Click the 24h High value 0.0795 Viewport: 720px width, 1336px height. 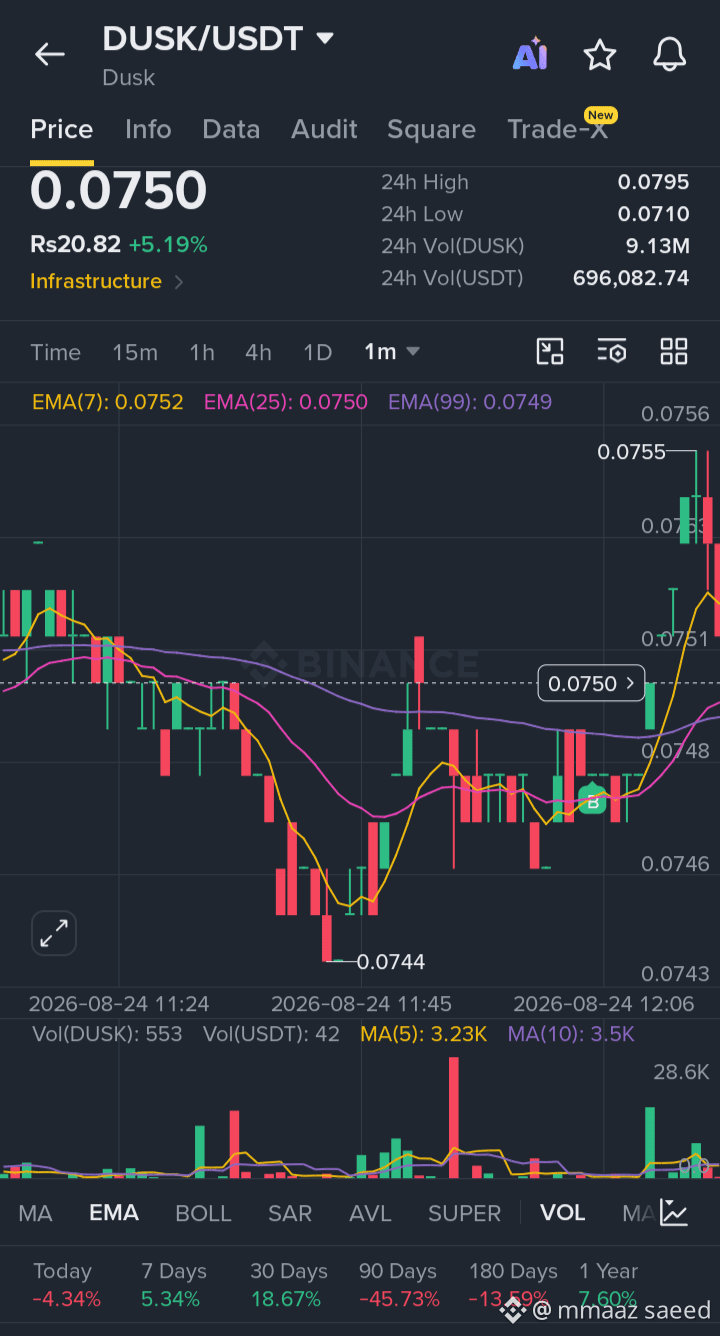pos(653,182)
